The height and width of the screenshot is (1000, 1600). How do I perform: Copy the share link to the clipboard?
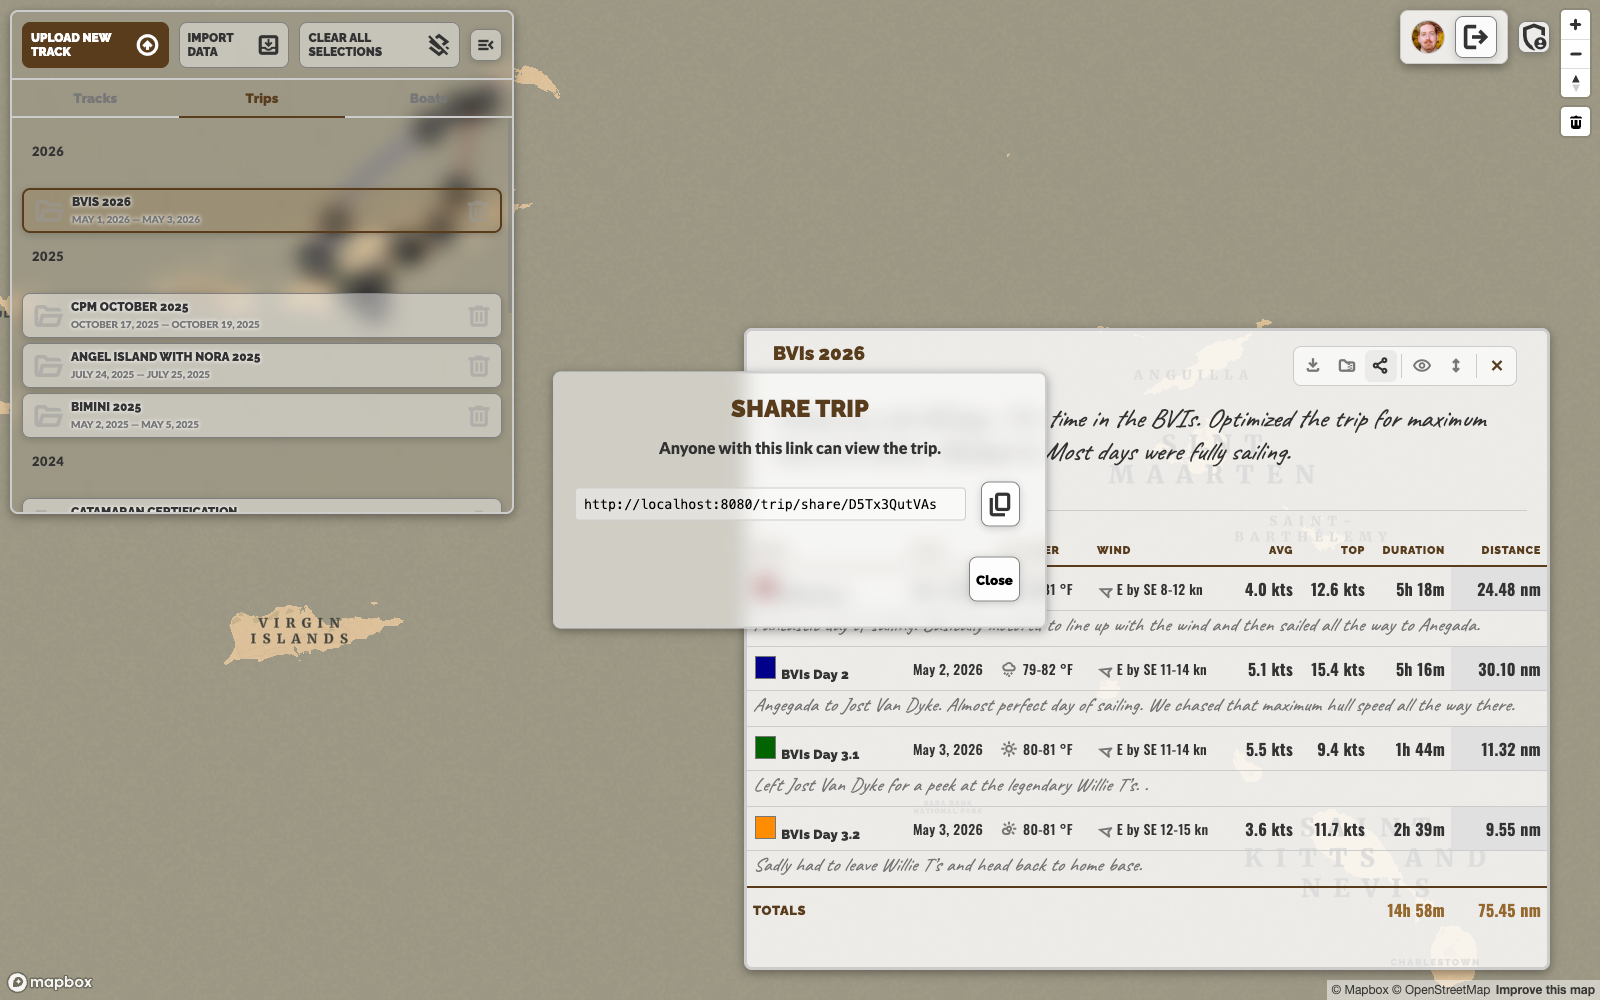(x=1000, y=504)
